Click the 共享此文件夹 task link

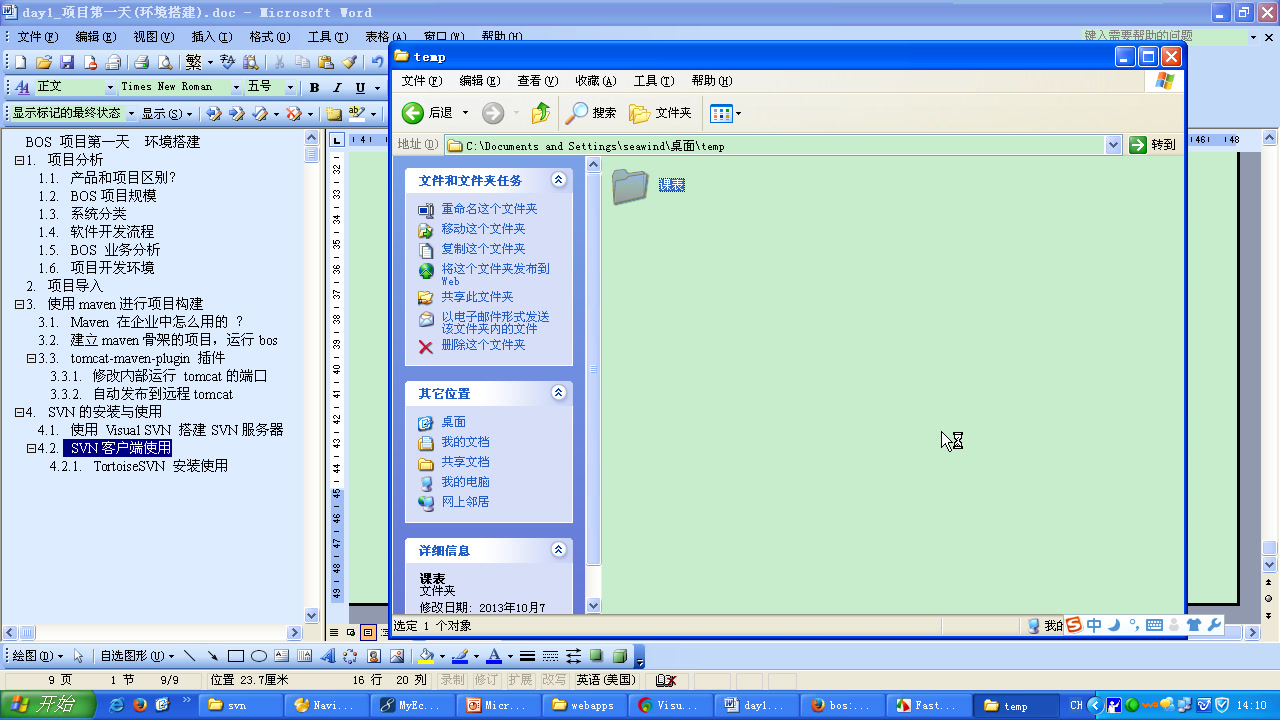coord(477,297)
